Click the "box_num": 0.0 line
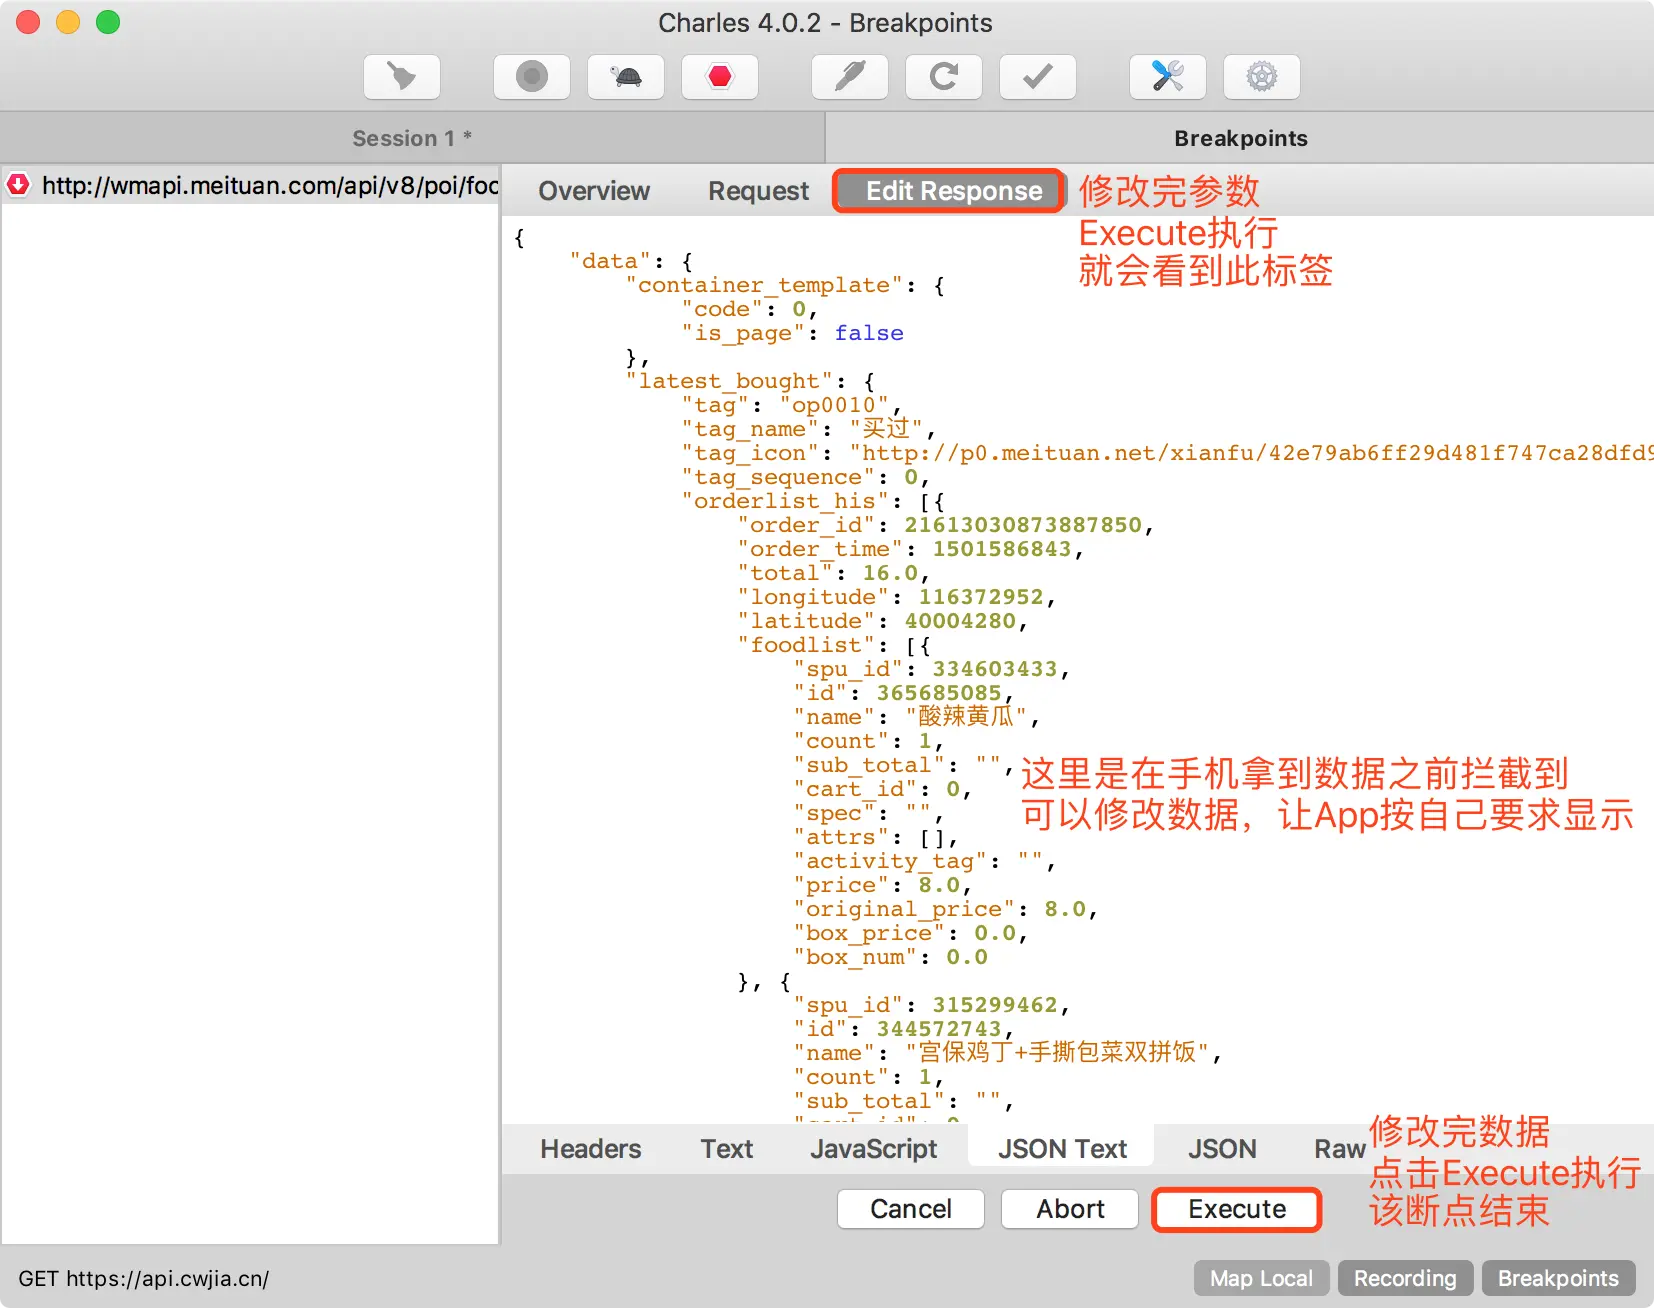The image size is (1654, 1308). pyautogui.click(x=891, y=957)
